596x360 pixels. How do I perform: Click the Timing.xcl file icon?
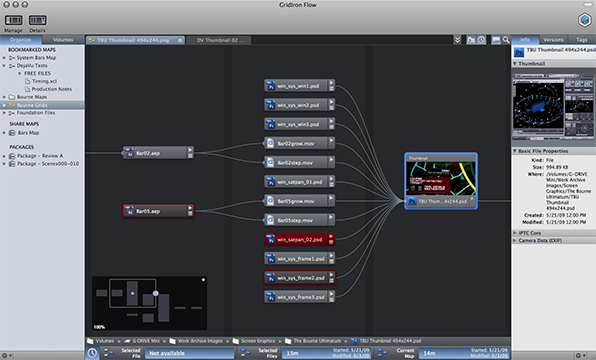tap(27, 81)
